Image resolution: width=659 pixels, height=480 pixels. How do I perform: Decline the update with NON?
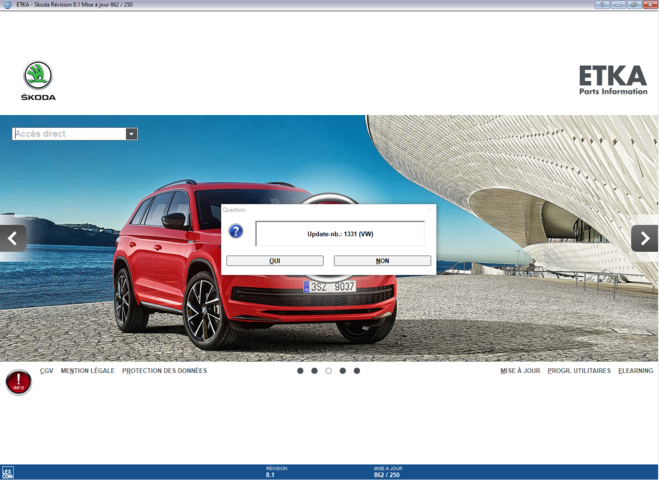382,261
